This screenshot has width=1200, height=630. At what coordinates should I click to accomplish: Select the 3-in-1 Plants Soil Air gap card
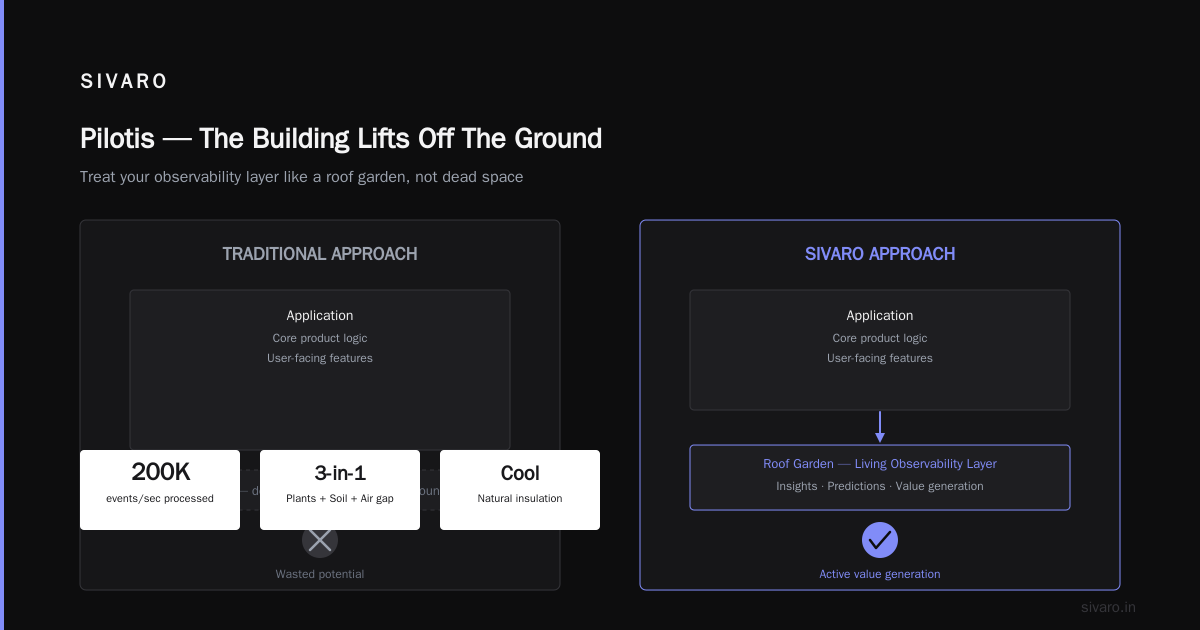(340, 490)
